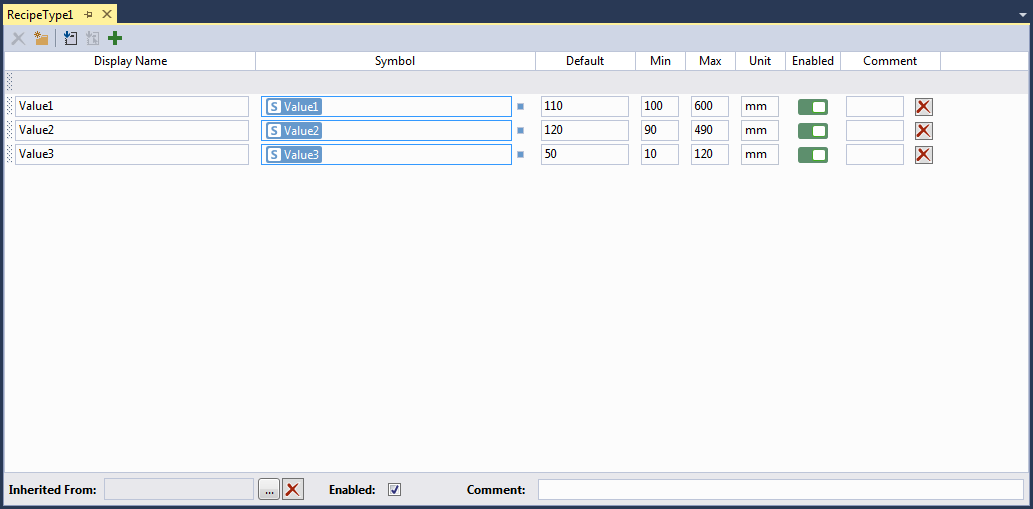The width and height of the screenshot is (1033, 509).
Task: Click the Display Name column header
Action: coord(130,61)
